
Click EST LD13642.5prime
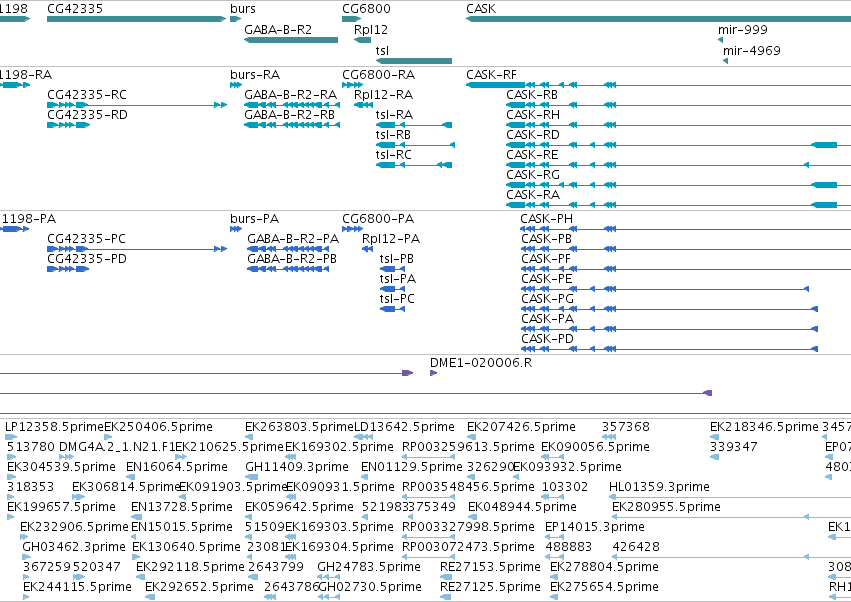coord(404,427)
